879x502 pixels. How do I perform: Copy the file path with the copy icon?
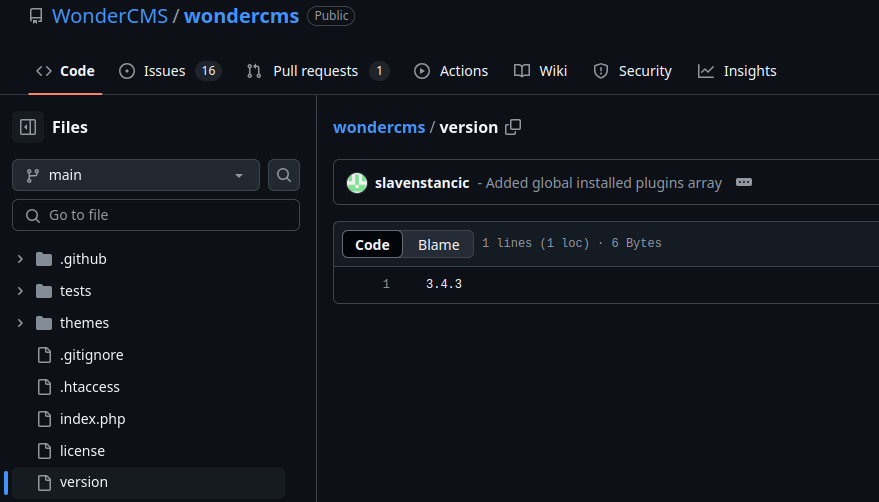tap(513, 127)
